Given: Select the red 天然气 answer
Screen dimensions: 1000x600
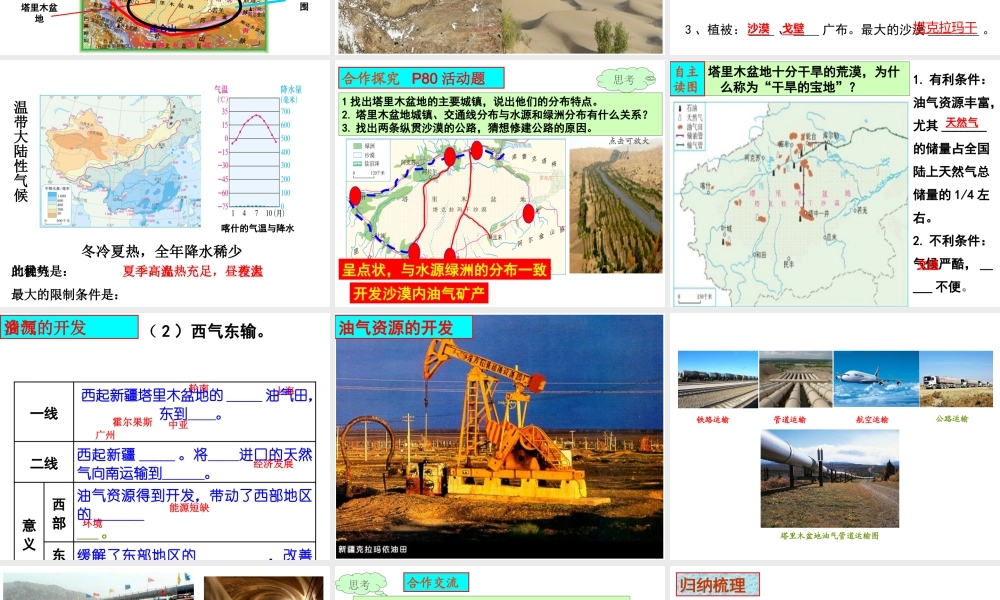Looking at the screenshot, I should (x=962, y=123).
